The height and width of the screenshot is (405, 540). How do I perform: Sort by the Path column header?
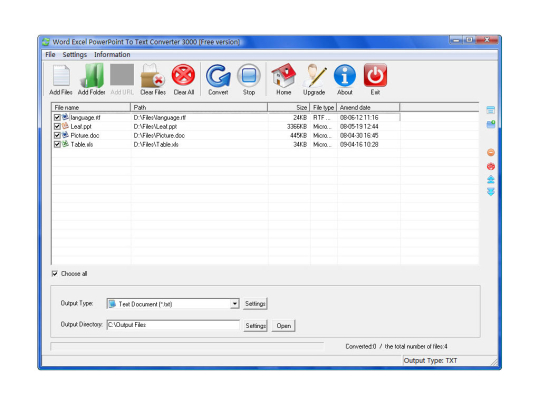[199, 107]
